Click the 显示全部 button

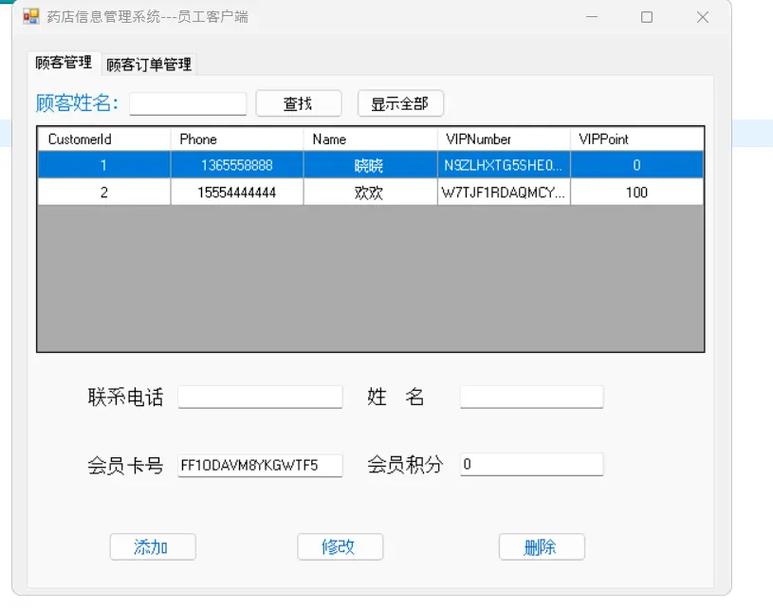coord(400,104)
